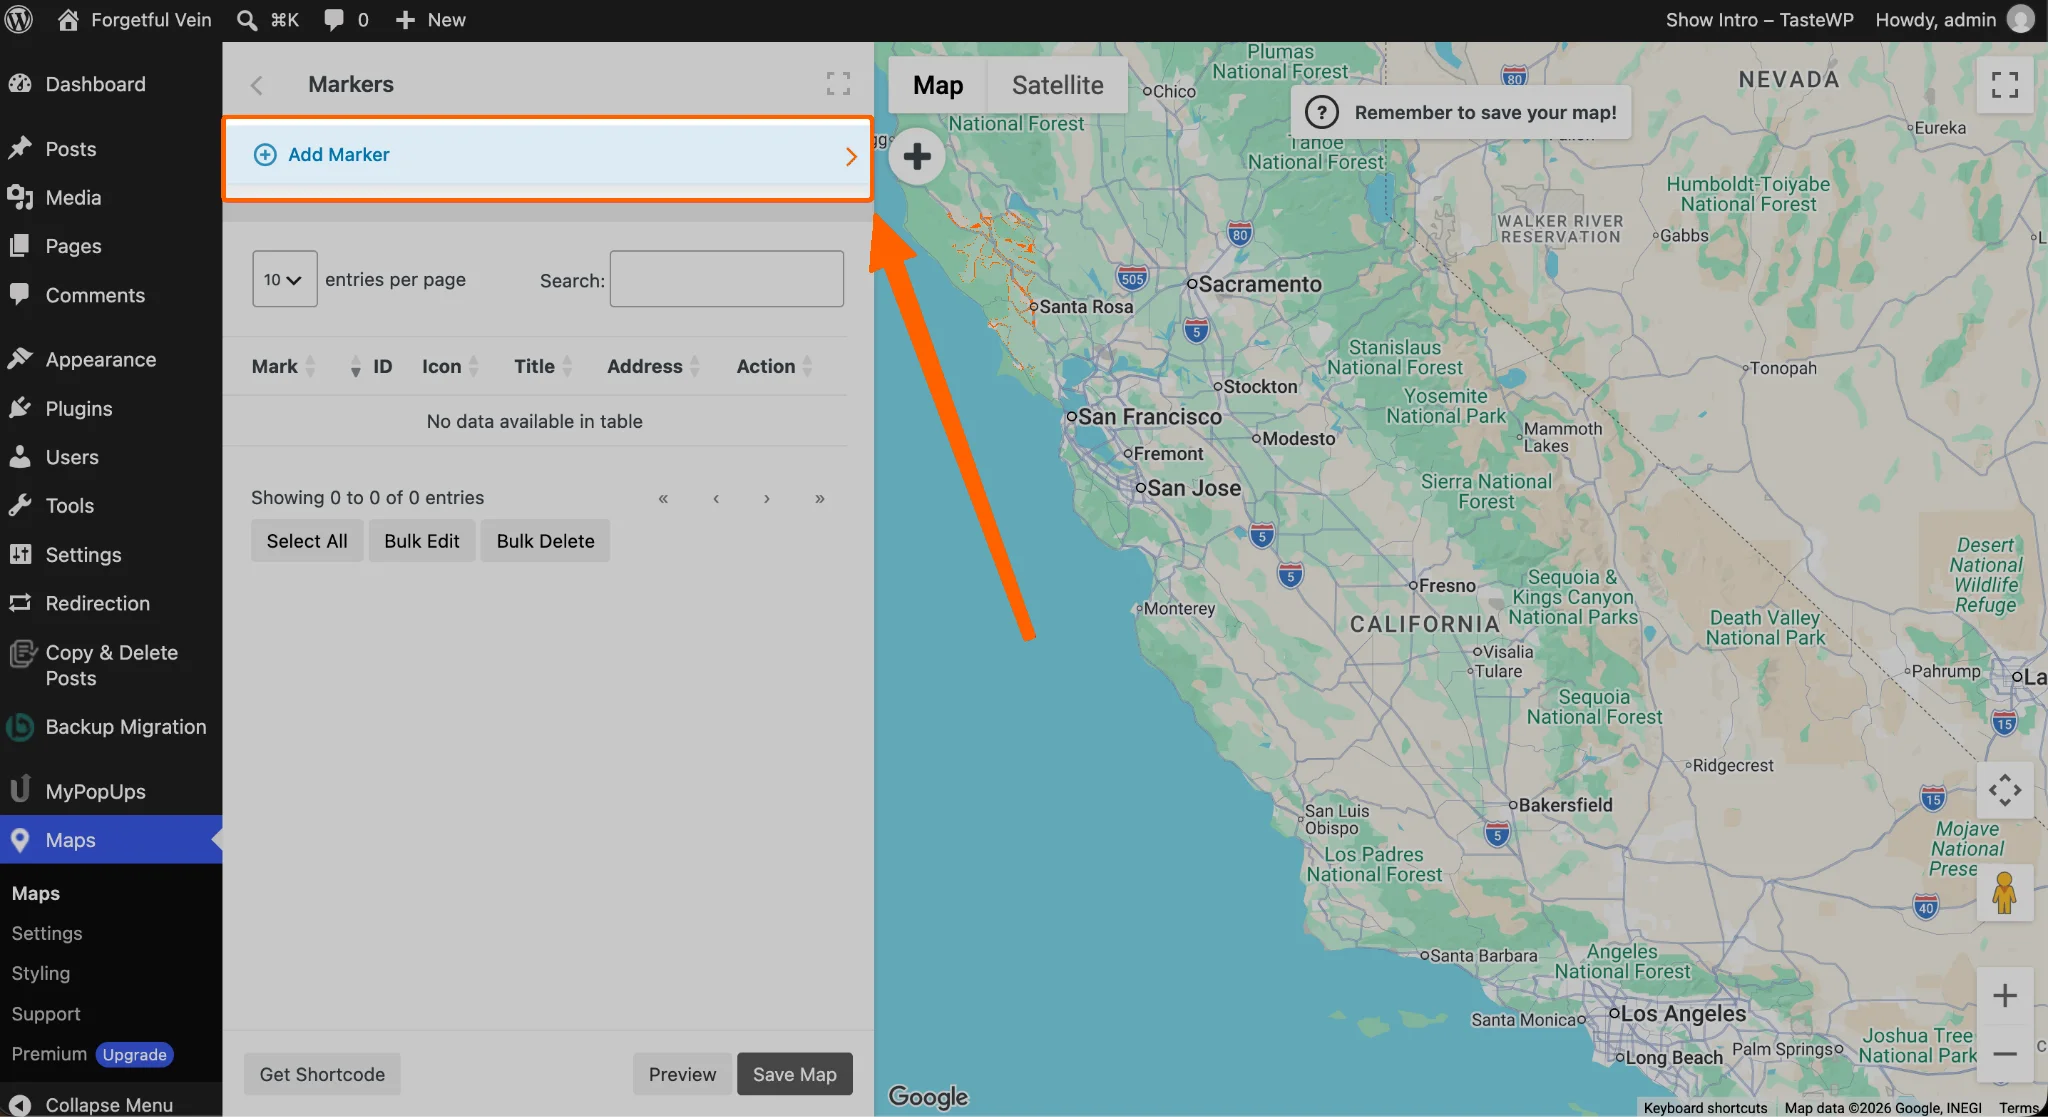Image resolution: width=2048 pixels, height=1117 pixels.
Task: Click the Get Shortcode button
Action: [x=322, y=1074]
